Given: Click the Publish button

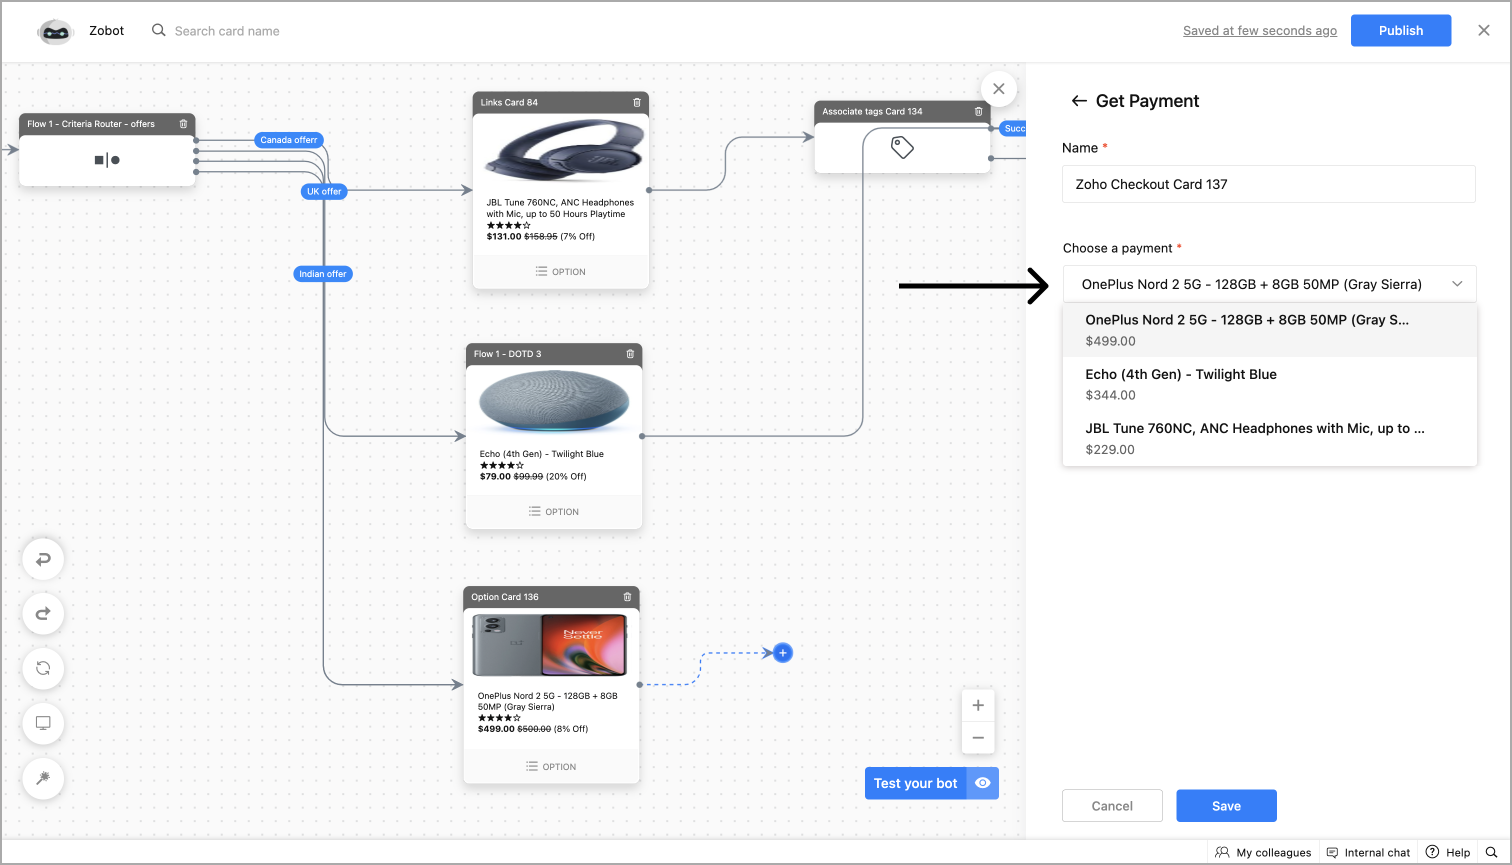Looking at the screenshot, I should [1400, 31].
